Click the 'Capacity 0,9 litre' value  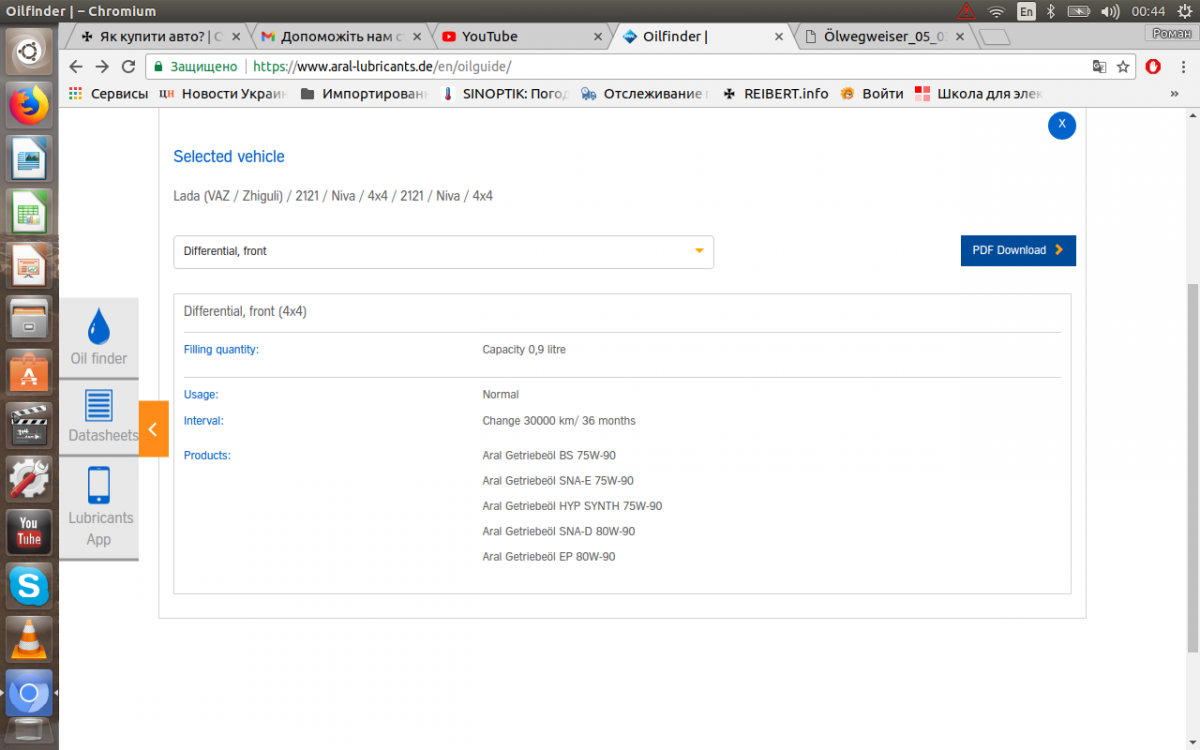[524, 350]
